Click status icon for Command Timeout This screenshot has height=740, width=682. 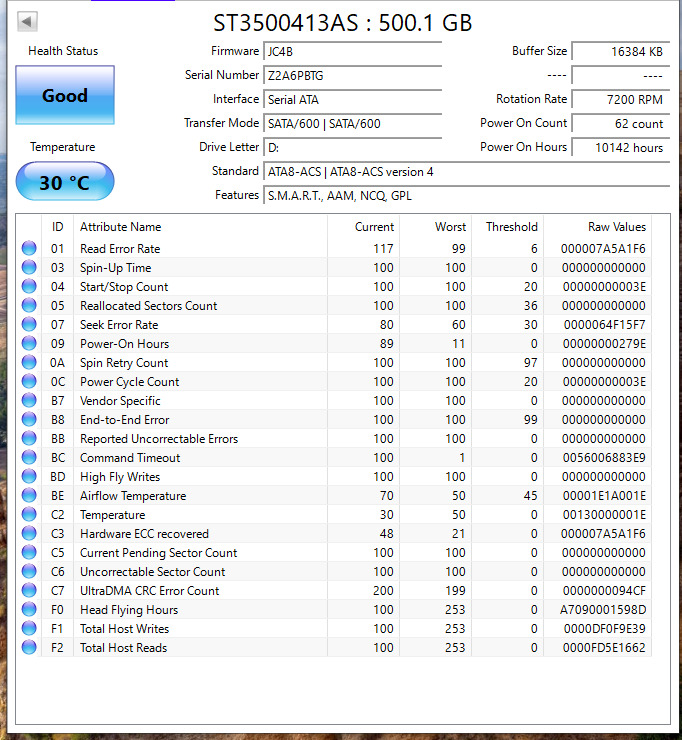29,457
